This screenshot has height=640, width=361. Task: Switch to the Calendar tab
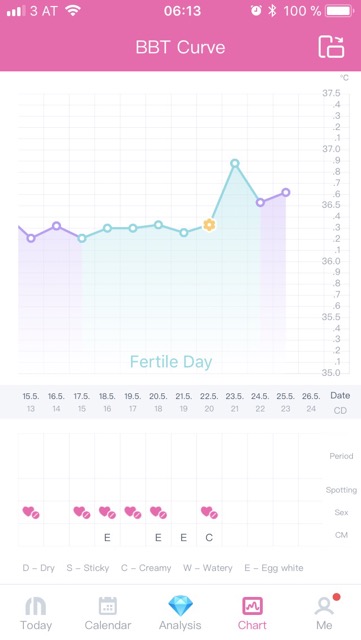point(108,614)
